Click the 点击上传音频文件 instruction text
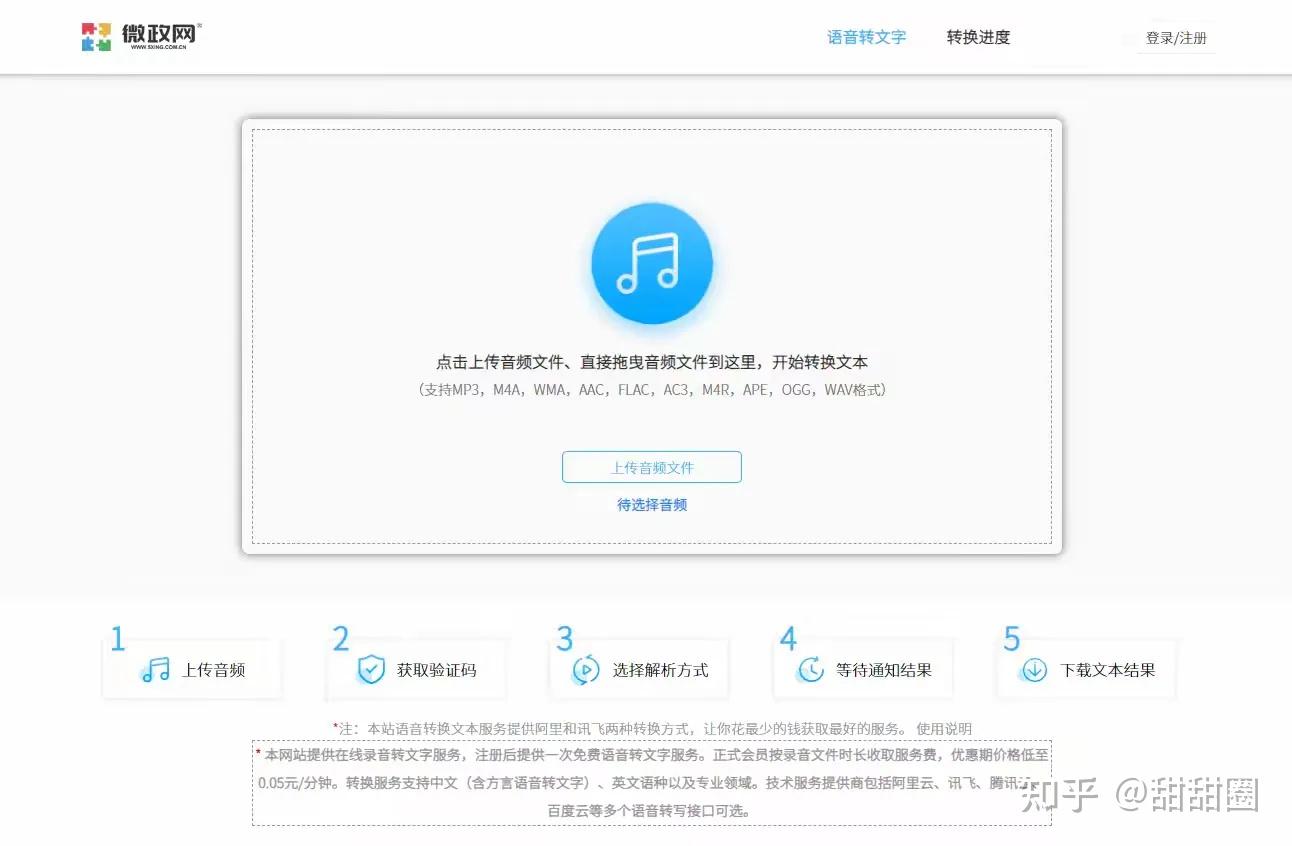This screenshot has width=1292, height=846. [x=652, y=362]
